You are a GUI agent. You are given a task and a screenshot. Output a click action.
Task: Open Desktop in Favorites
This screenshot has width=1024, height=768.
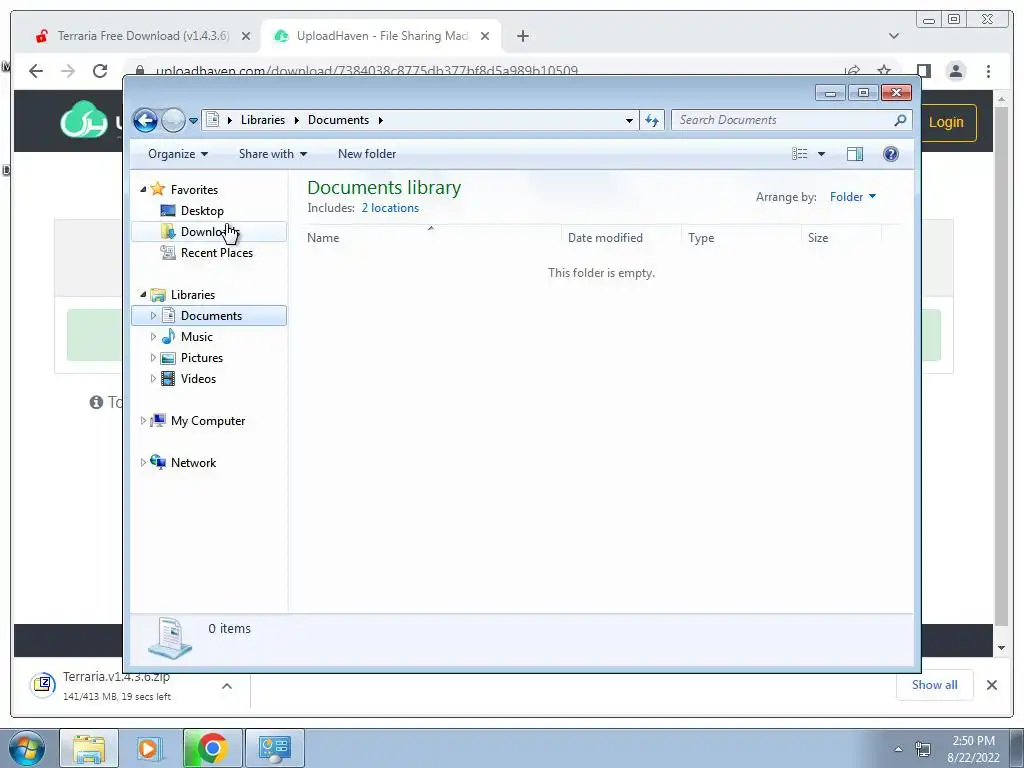202,211
